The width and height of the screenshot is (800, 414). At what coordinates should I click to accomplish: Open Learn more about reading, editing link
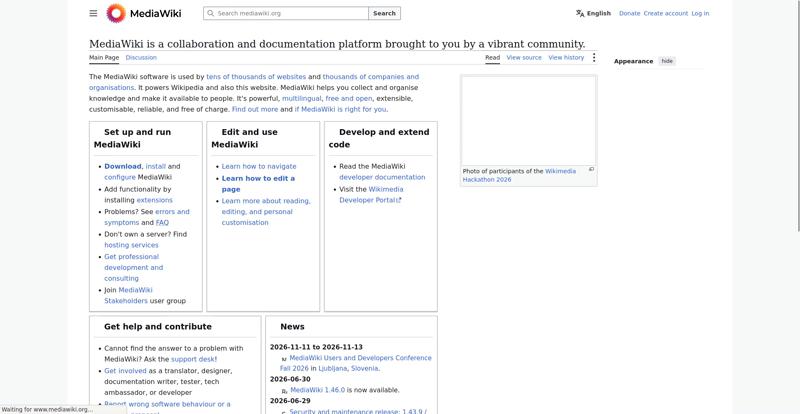[266, 212]
